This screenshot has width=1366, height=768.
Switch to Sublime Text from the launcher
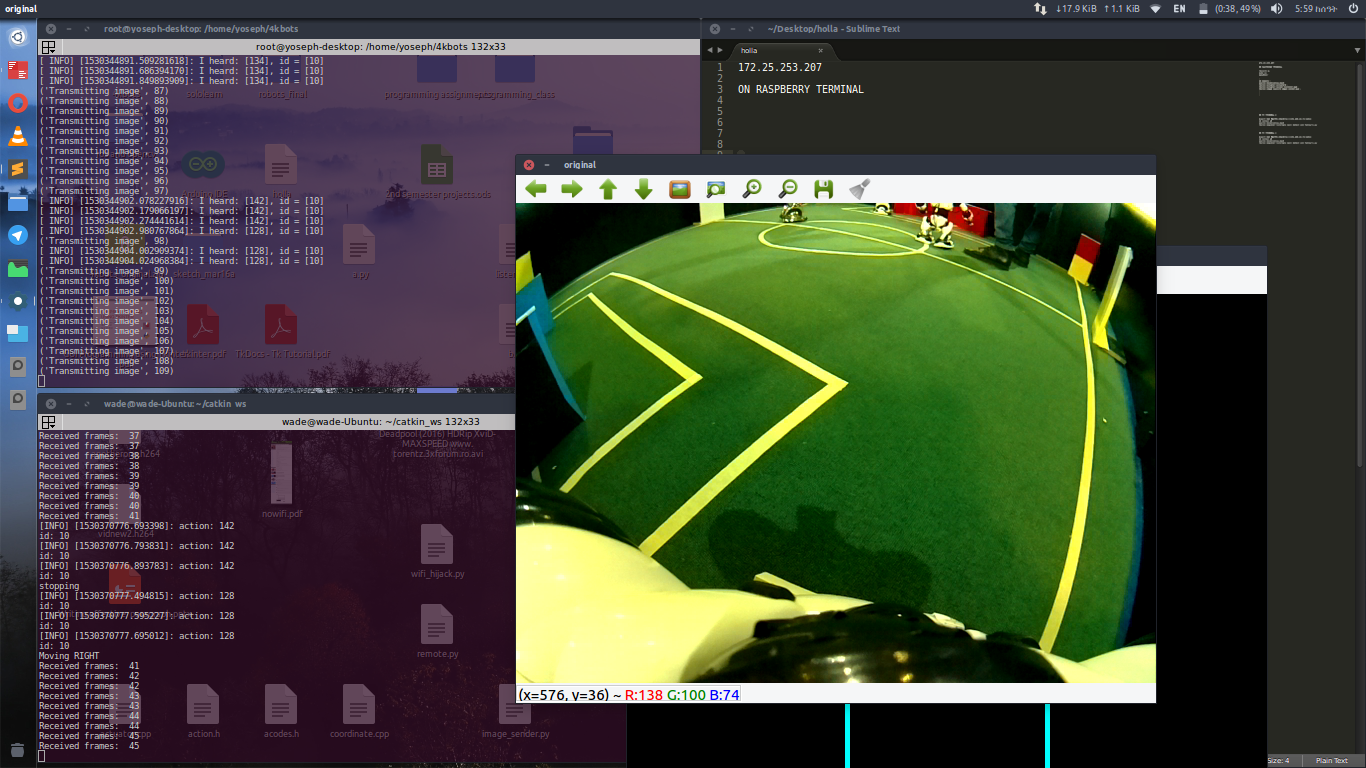[18, 169]
